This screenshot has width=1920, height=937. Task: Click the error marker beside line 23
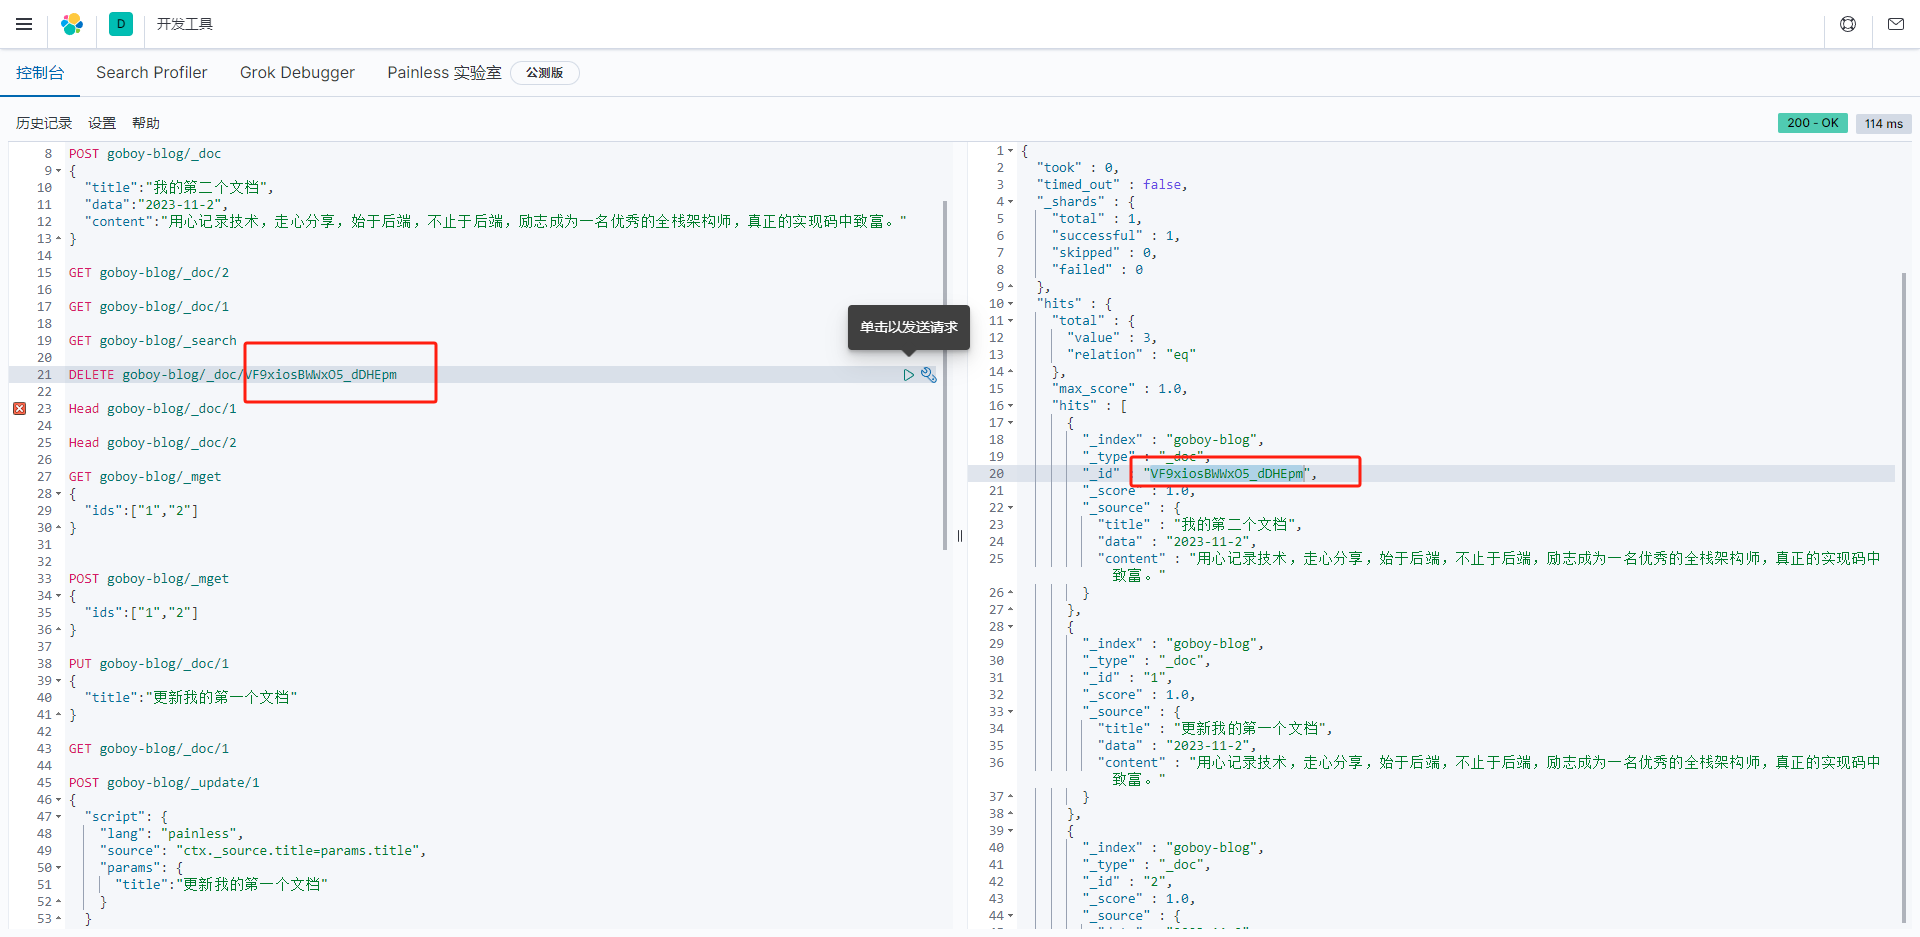(19, 409)
